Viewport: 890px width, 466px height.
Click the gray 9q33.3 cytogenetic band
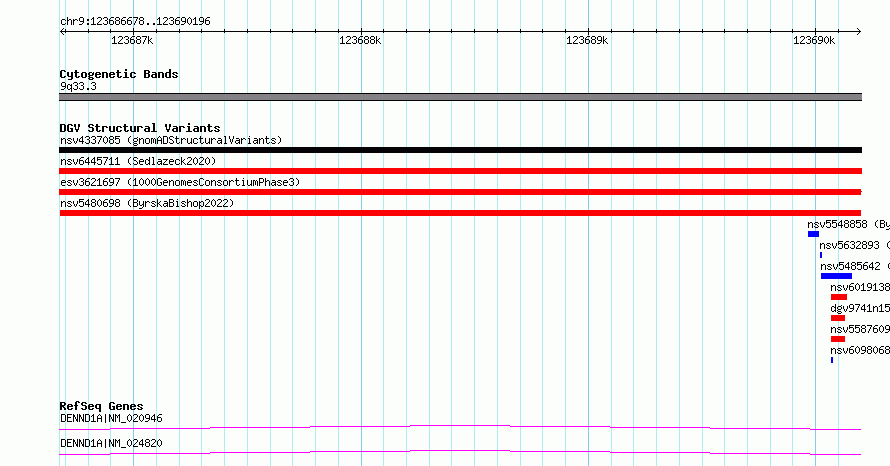coord(460,97)
